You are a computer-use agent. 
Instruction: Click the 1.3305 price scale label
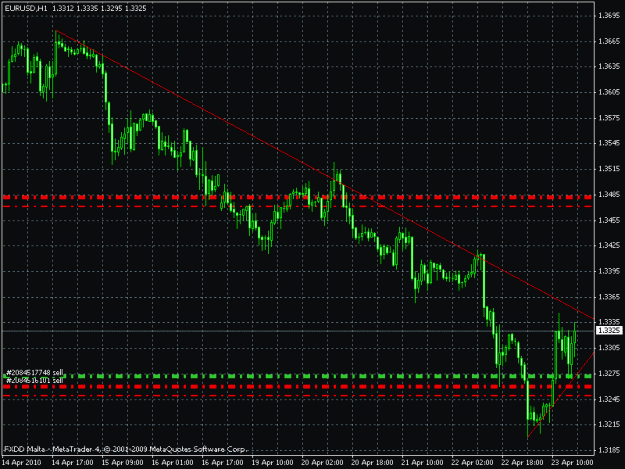pos(609,348)
